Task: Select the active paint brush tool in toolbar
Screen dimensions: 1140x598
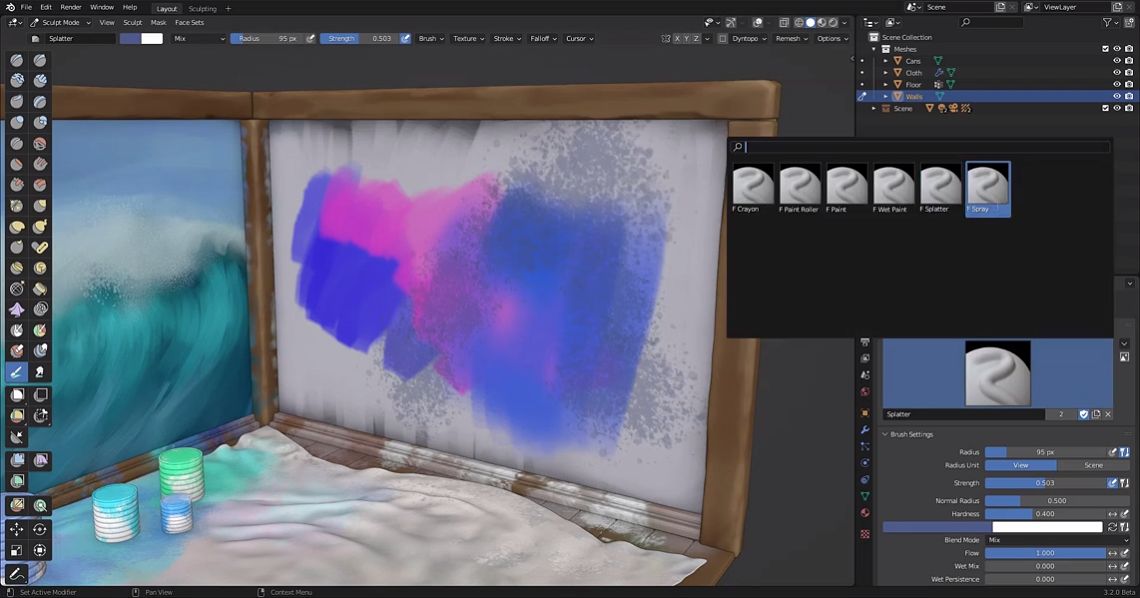Action: [x=17, y=372]
